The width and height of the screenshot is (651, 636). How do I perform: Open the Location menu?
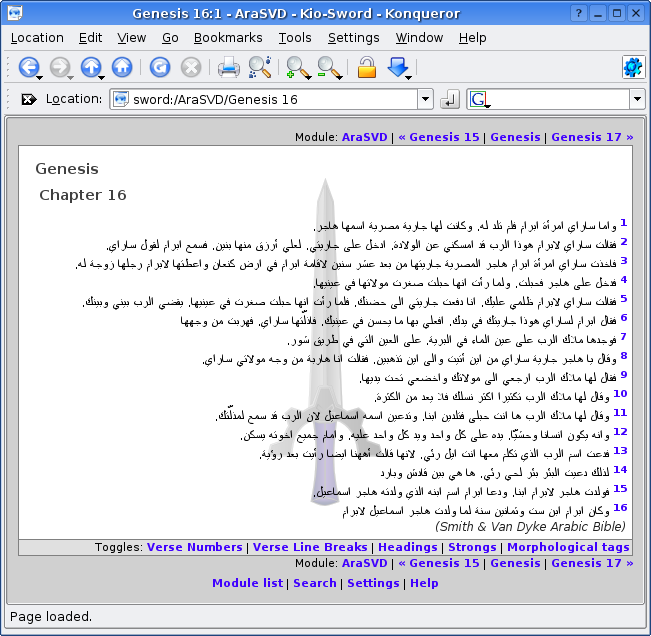[x=37, y=38]
